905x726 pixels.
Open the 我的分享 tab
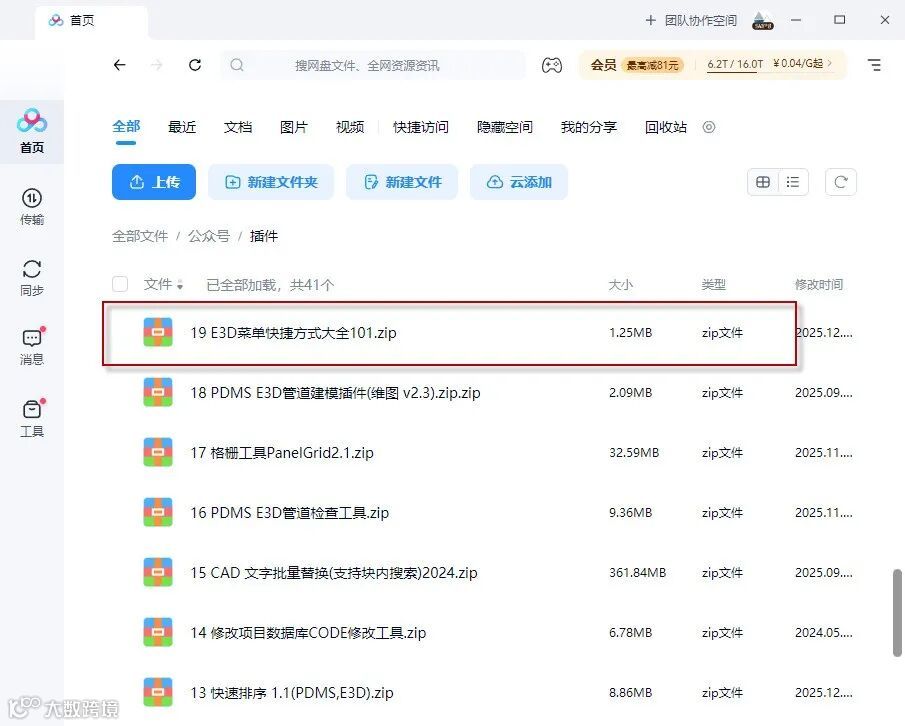click(589, 127)
